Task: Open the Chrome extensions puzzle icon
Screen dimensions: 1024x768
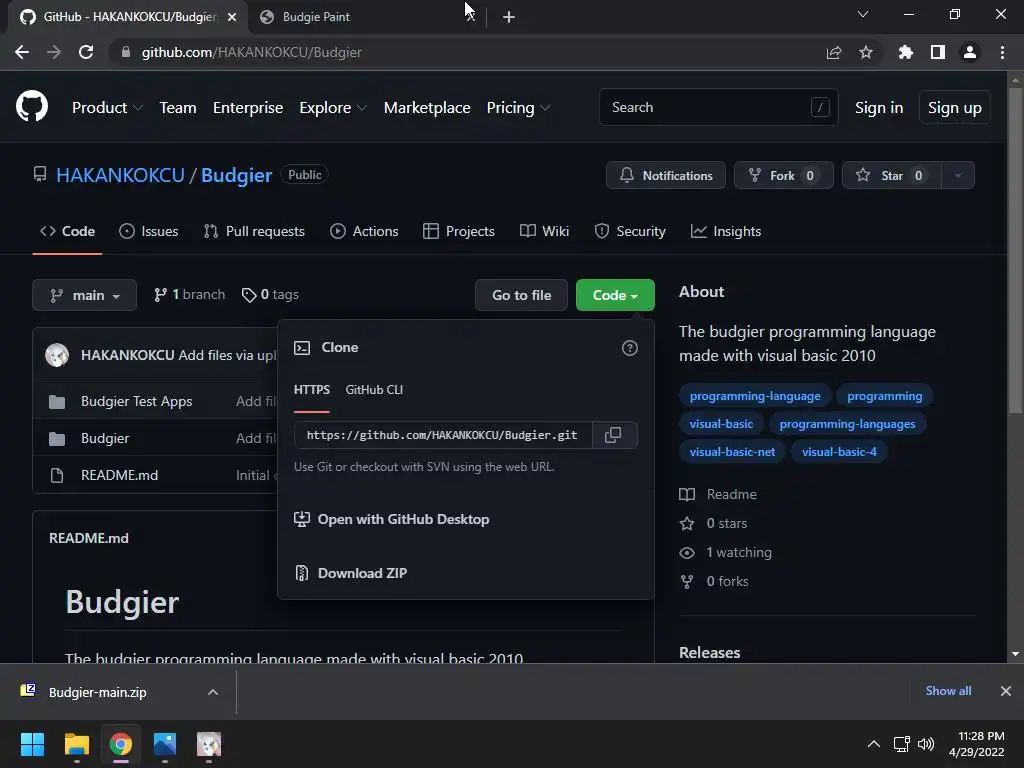Action: coord(905,52)
